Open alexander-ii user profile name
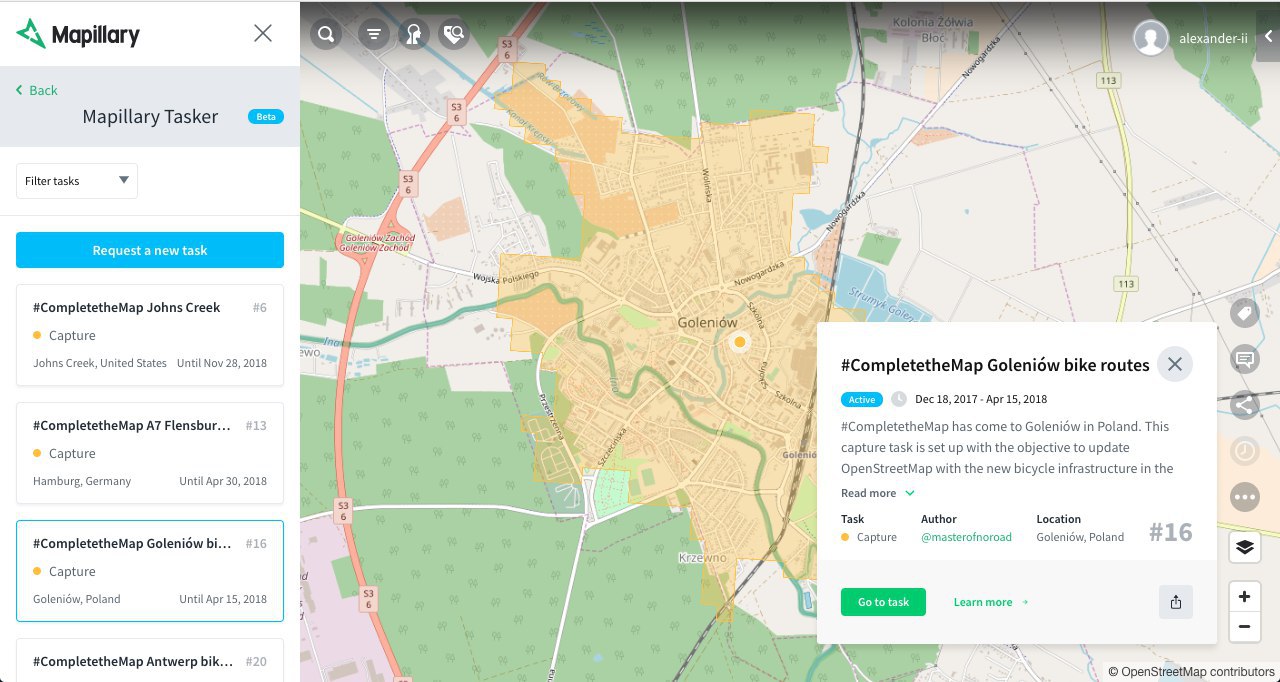Viewport: 1280px width, 682px height. tap(1213, 38)
